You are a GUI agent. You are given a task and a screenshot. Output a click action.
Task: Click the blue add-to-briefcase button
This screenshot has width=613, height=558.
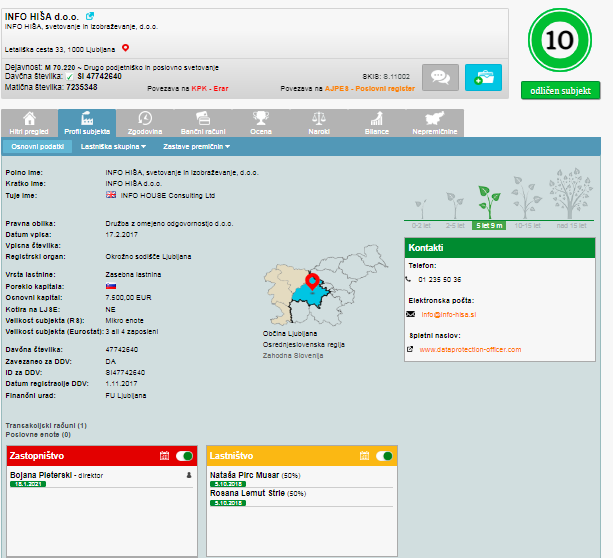tap(483, 77)
